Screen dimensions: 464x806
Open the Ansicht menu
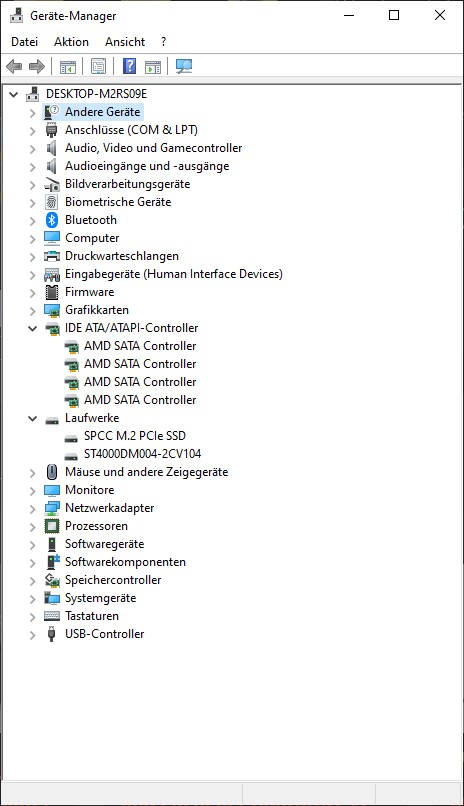point(125,42)
